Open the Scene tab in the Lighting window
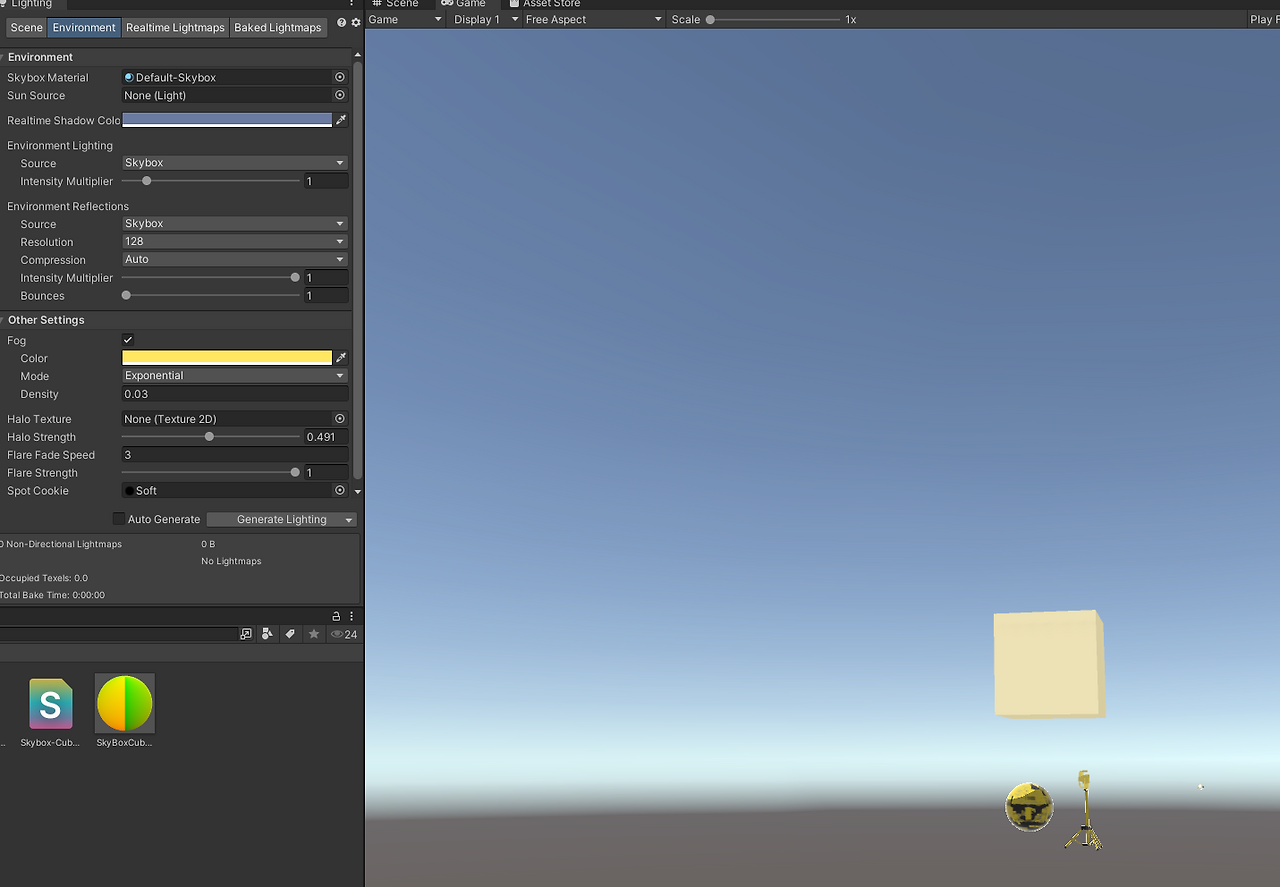Viewport: 1280px width, 887px height. coord(25,27)
